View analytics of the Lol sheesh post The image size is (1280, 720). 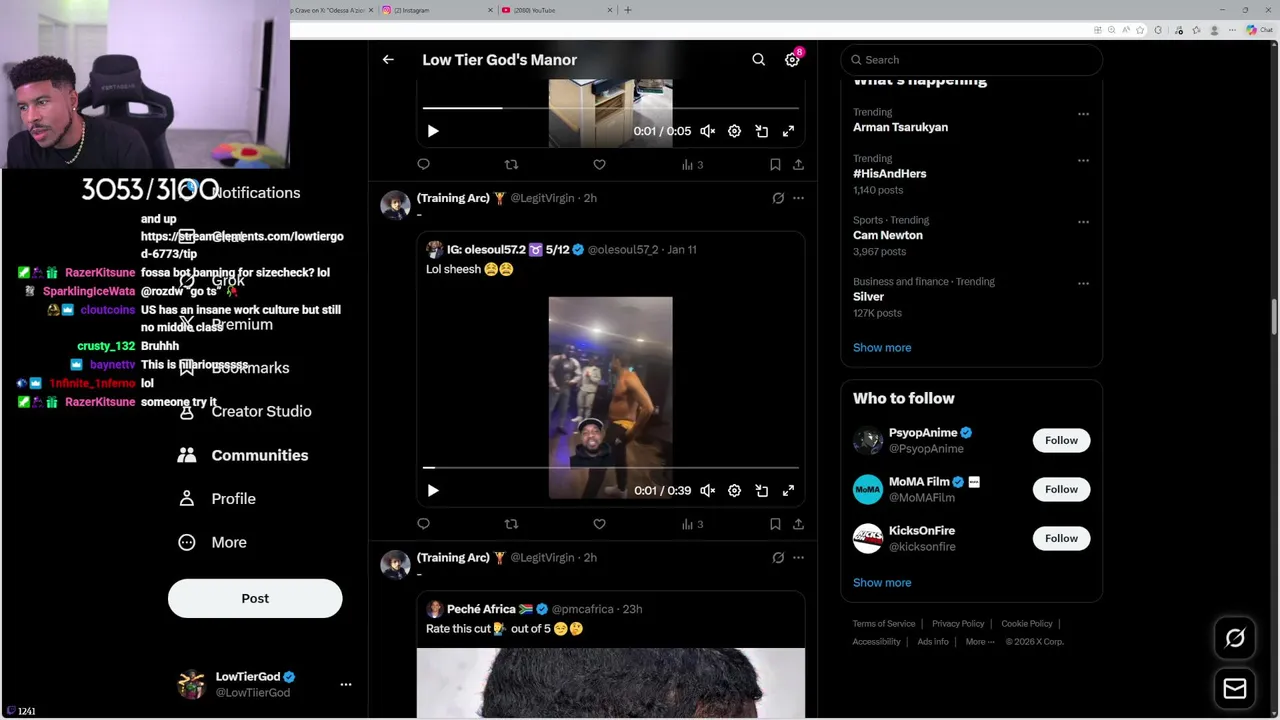click(x=693, y=524)
